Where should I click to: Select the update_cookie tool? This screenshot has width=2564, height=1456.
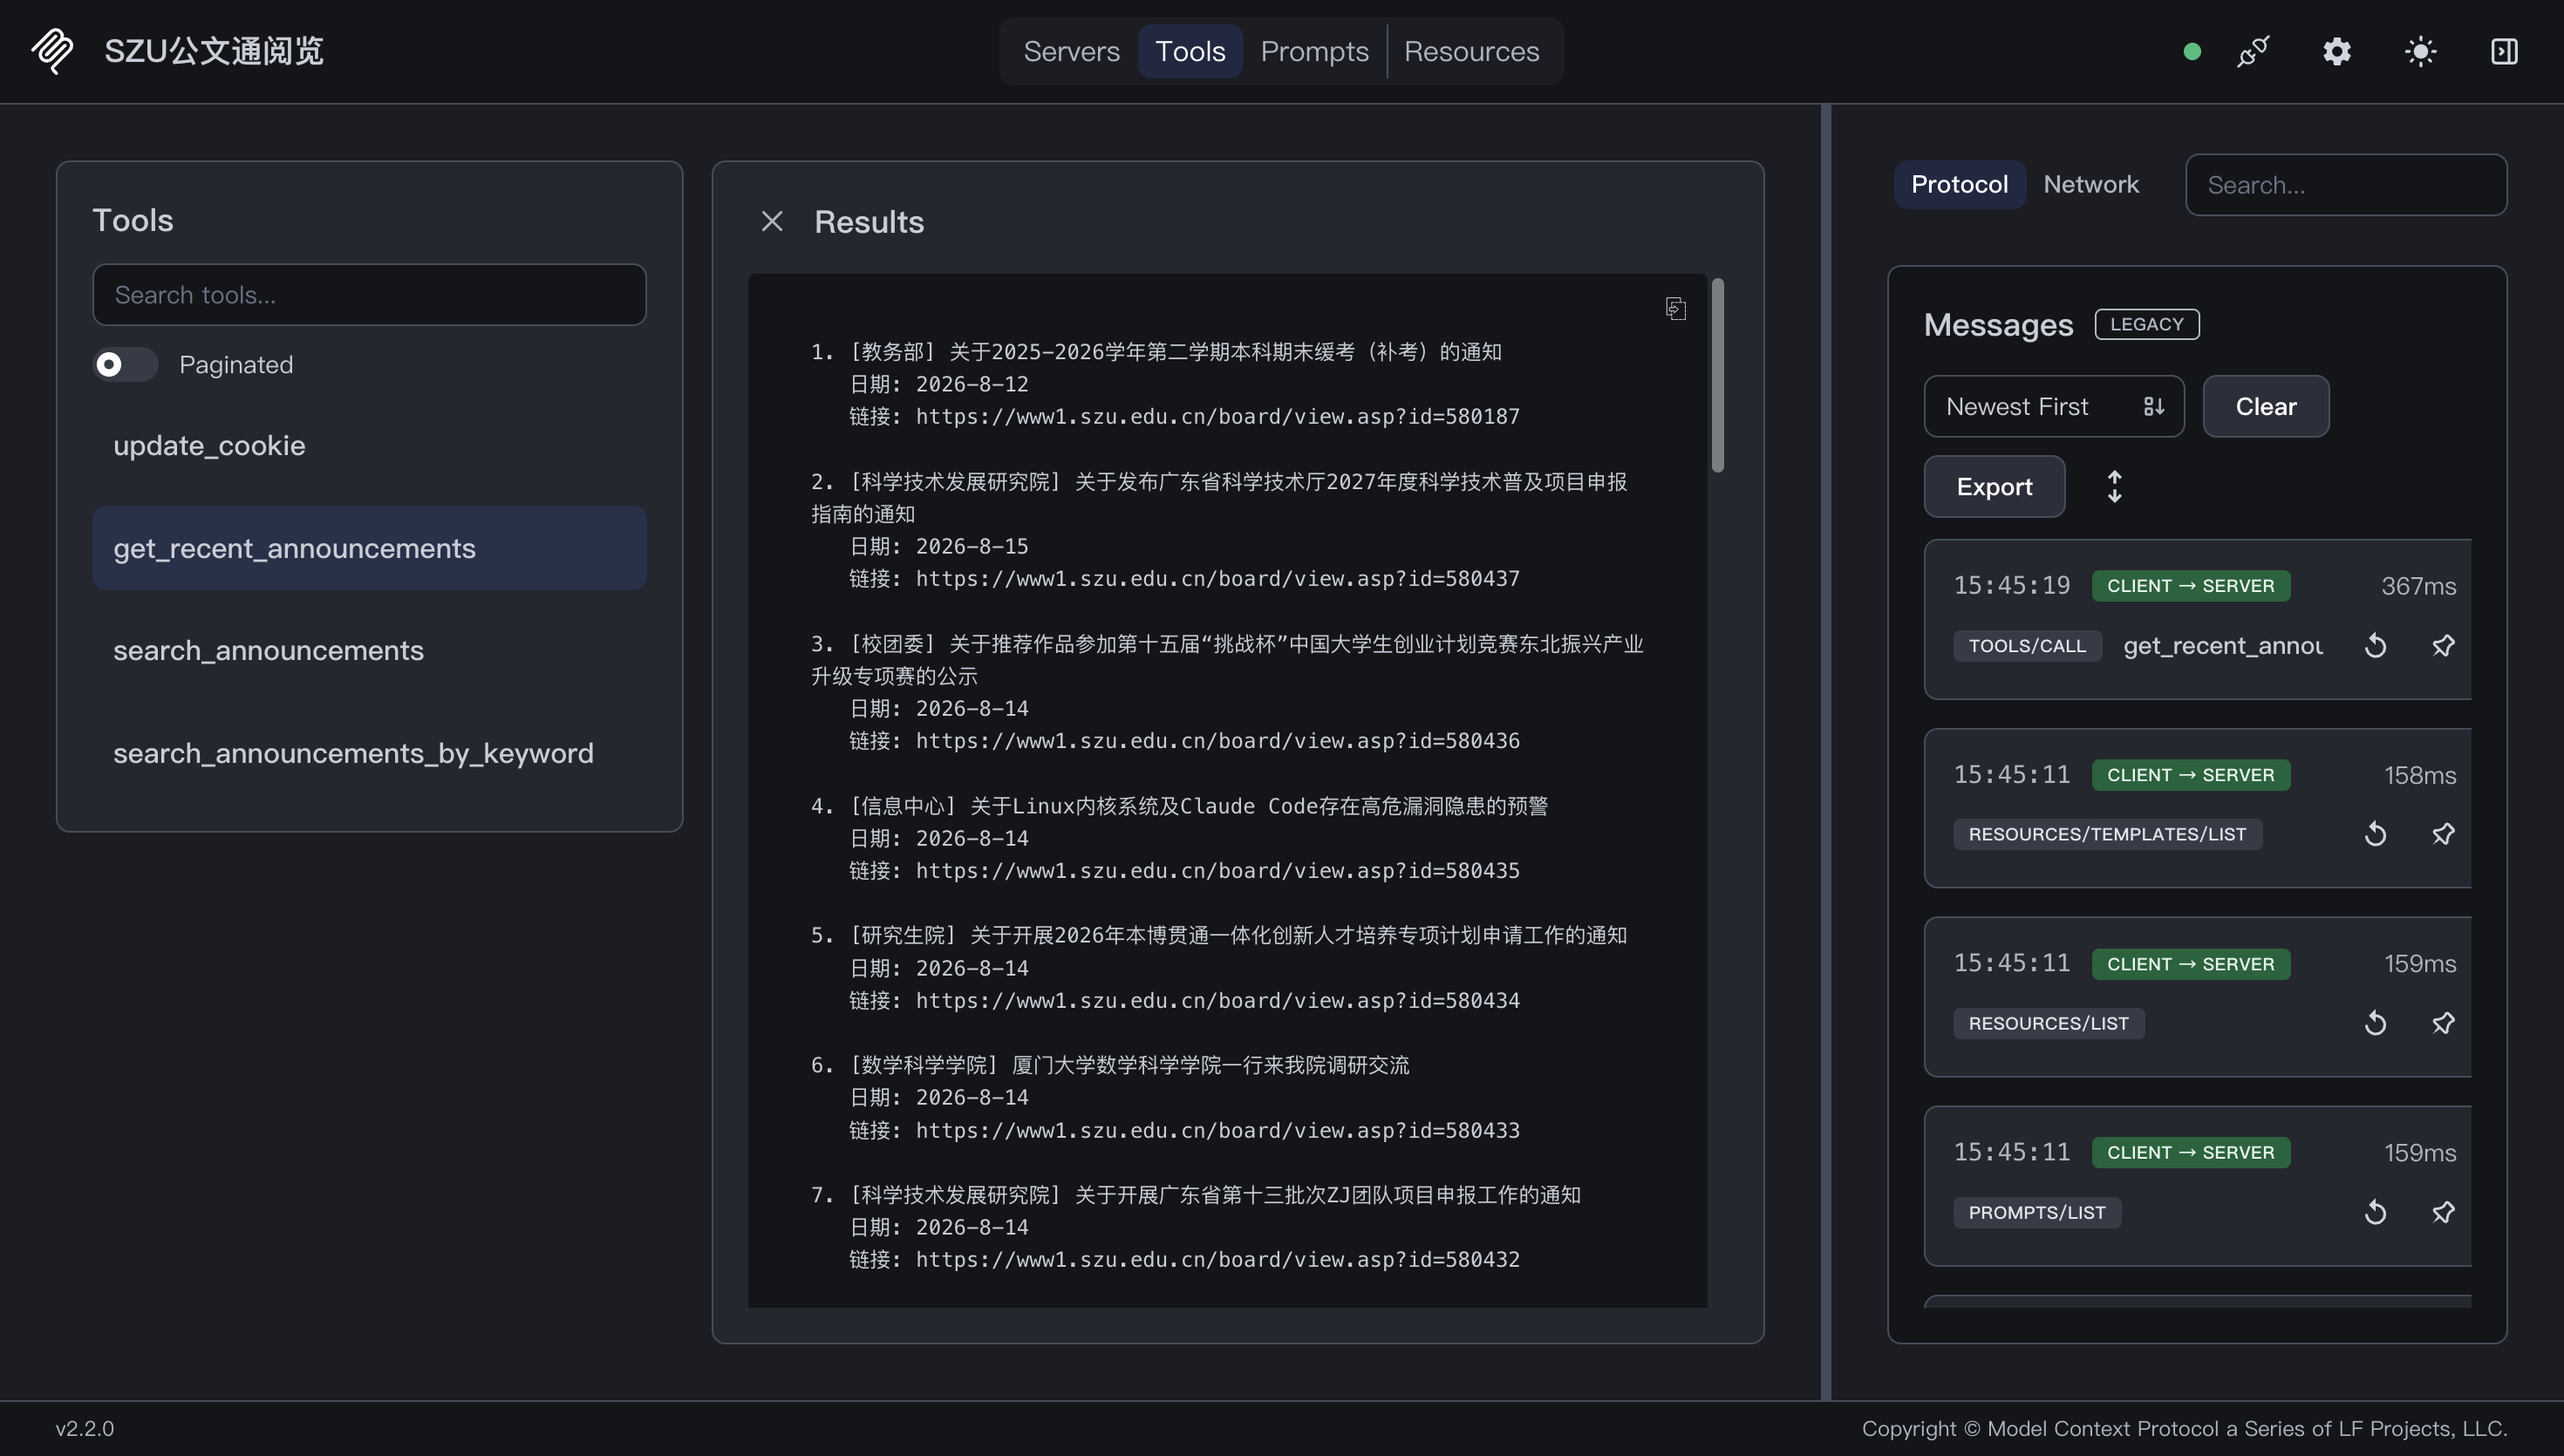click(369, 445)
